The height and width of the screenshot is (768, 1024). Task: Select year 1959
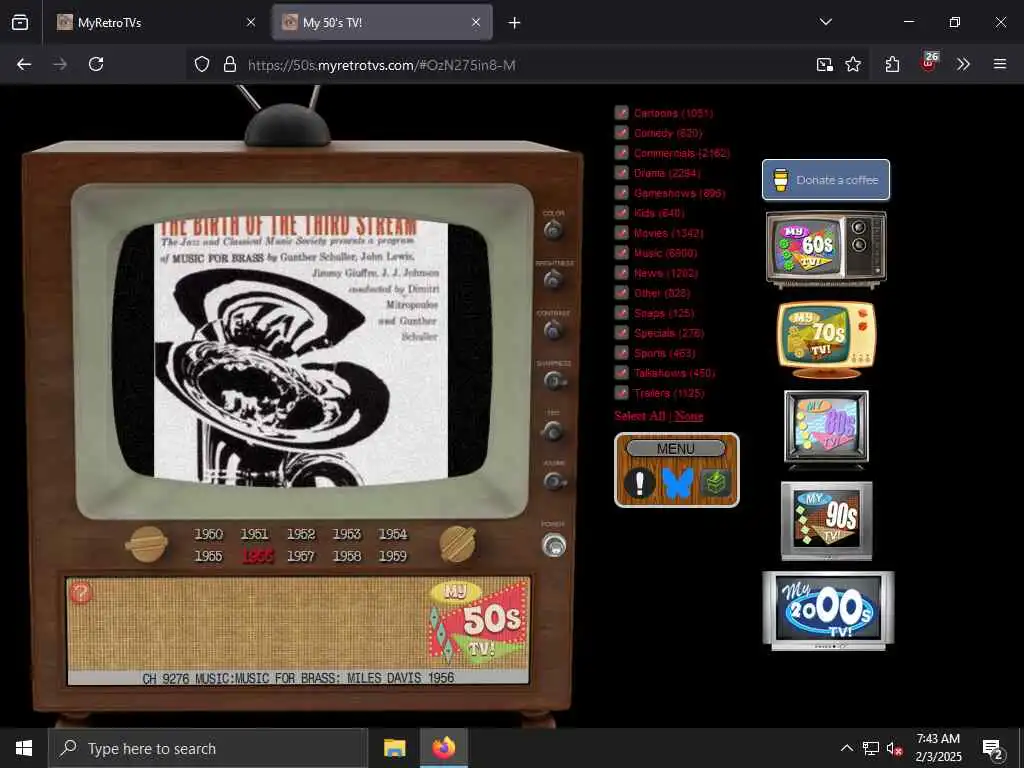coord(393,556)
